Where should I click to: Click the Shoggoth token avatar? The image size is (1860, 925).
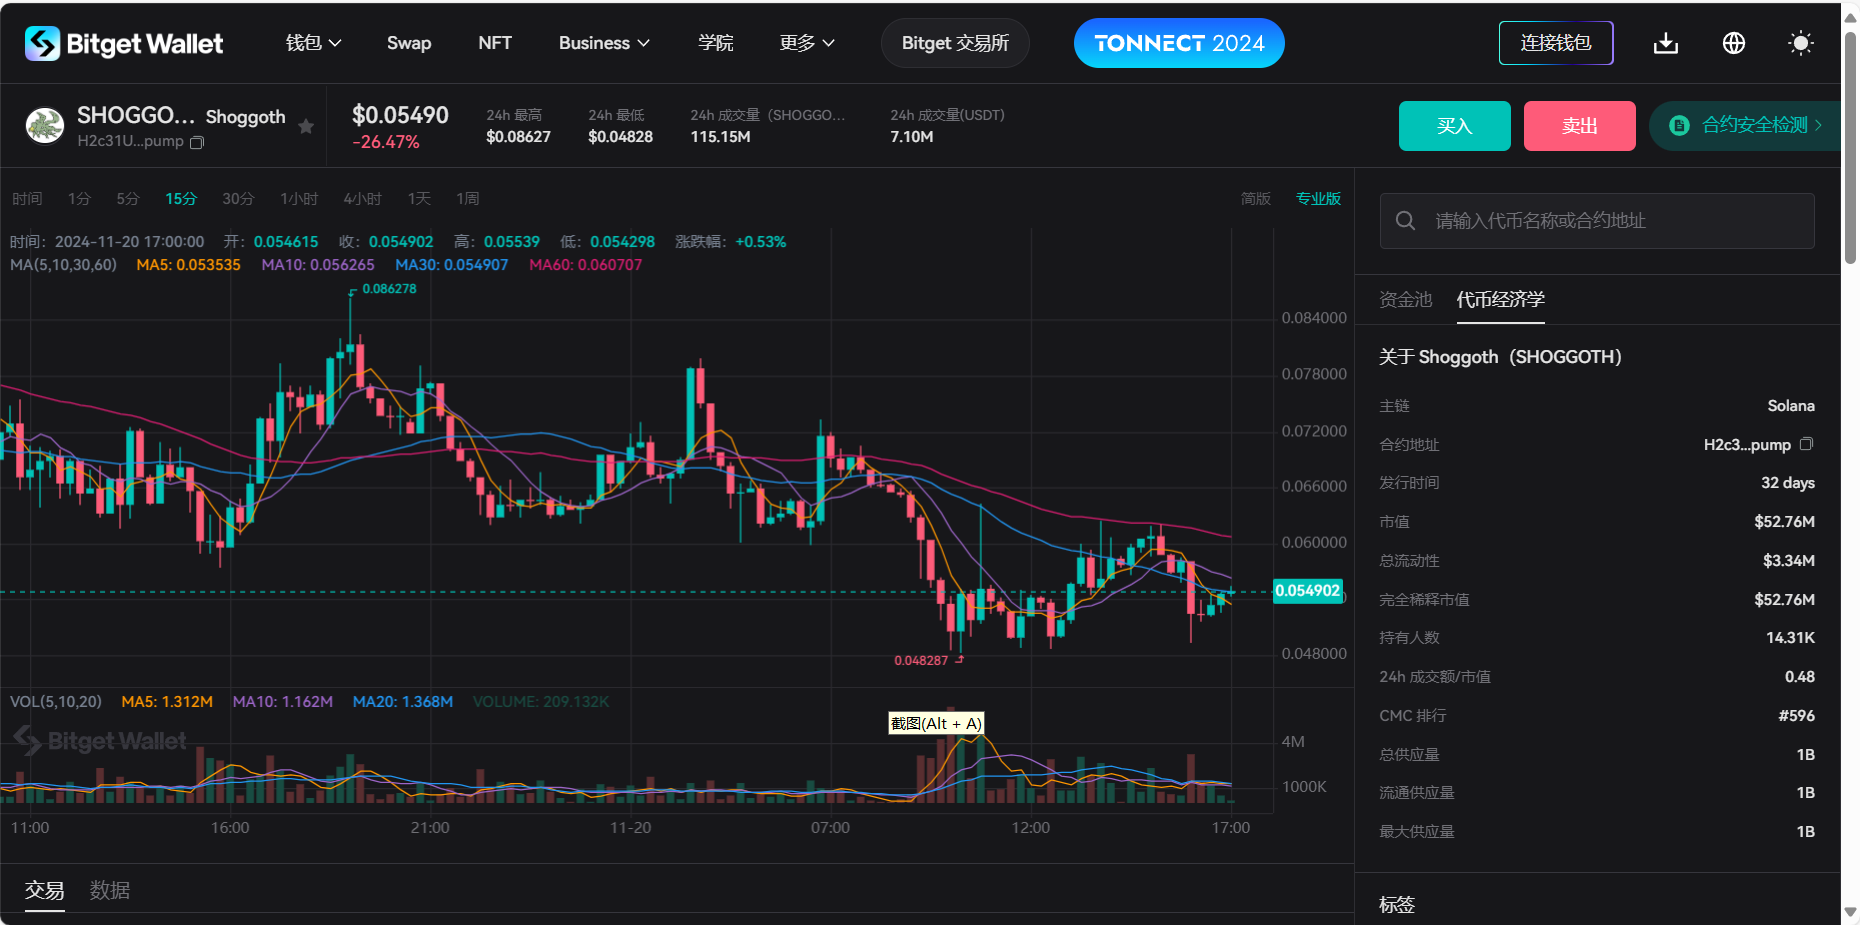45,126
